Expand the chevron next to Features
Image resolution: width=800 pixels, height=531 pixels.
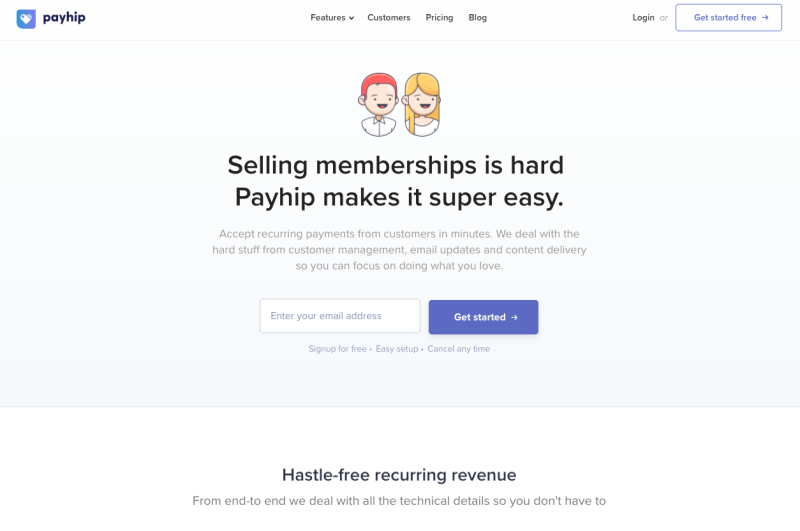click(x=351, y=18)
